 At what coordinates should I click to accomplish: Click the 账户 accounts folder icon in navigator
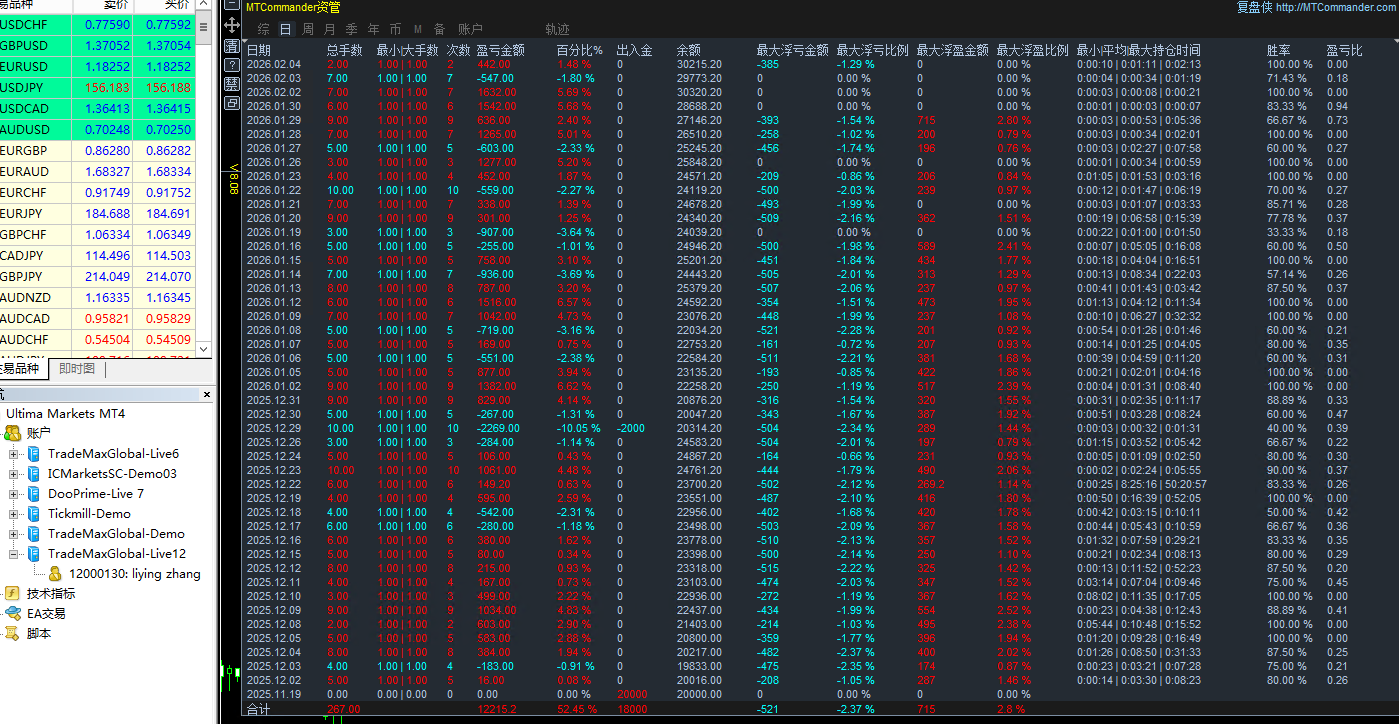click(12, 433)
